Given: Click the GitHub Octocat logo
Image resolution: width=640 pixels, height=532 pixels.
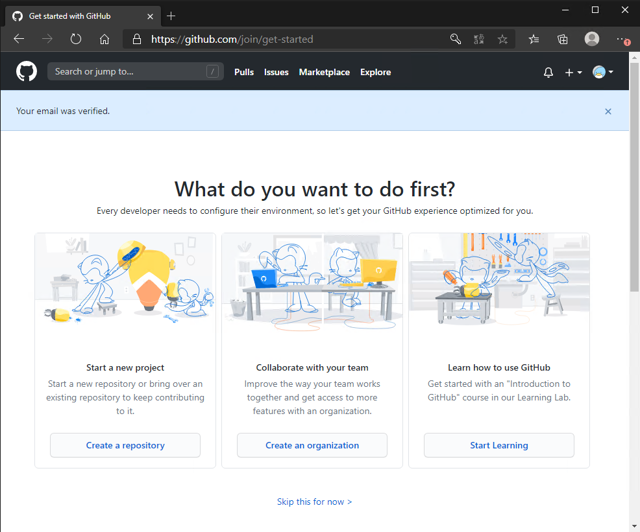Looking at the screenshot, I should point(27,71).
